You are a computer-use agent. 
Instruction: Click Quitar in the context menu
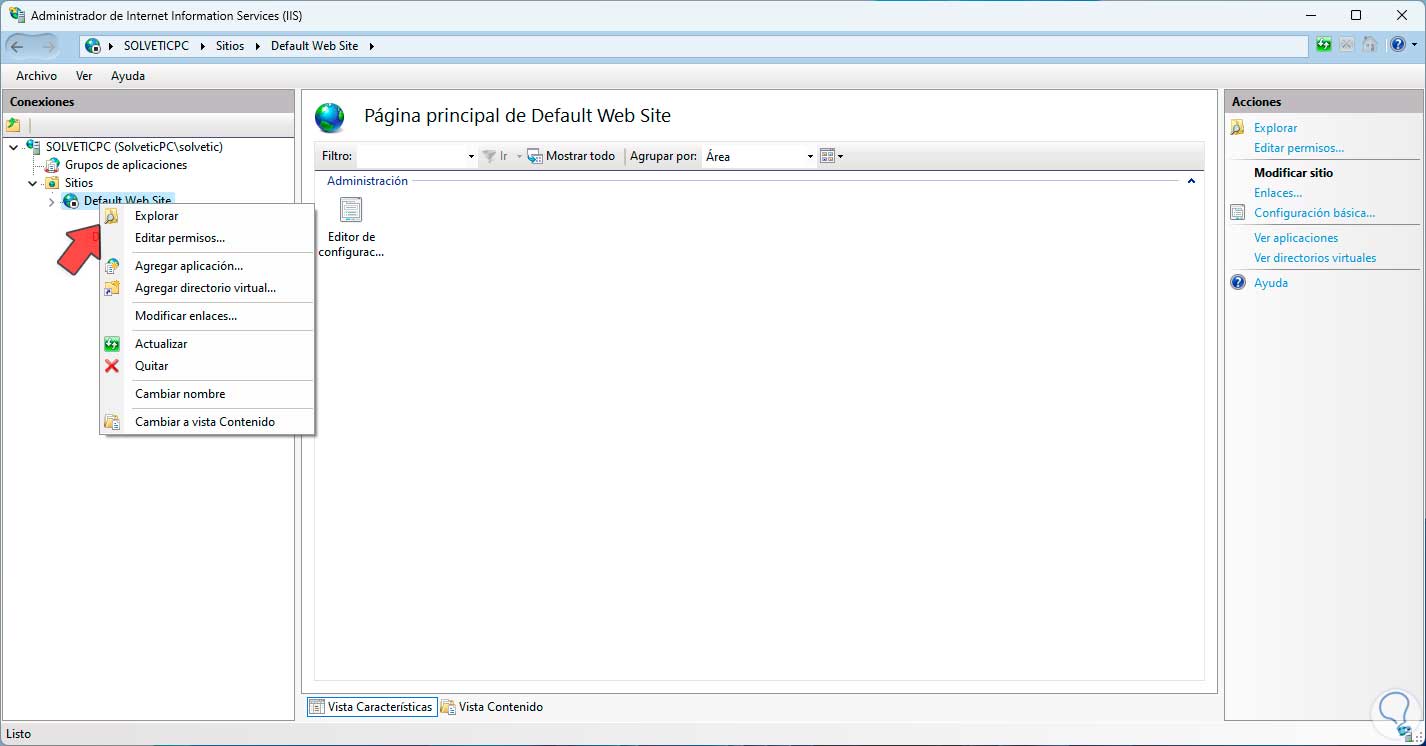coord(208,366)
